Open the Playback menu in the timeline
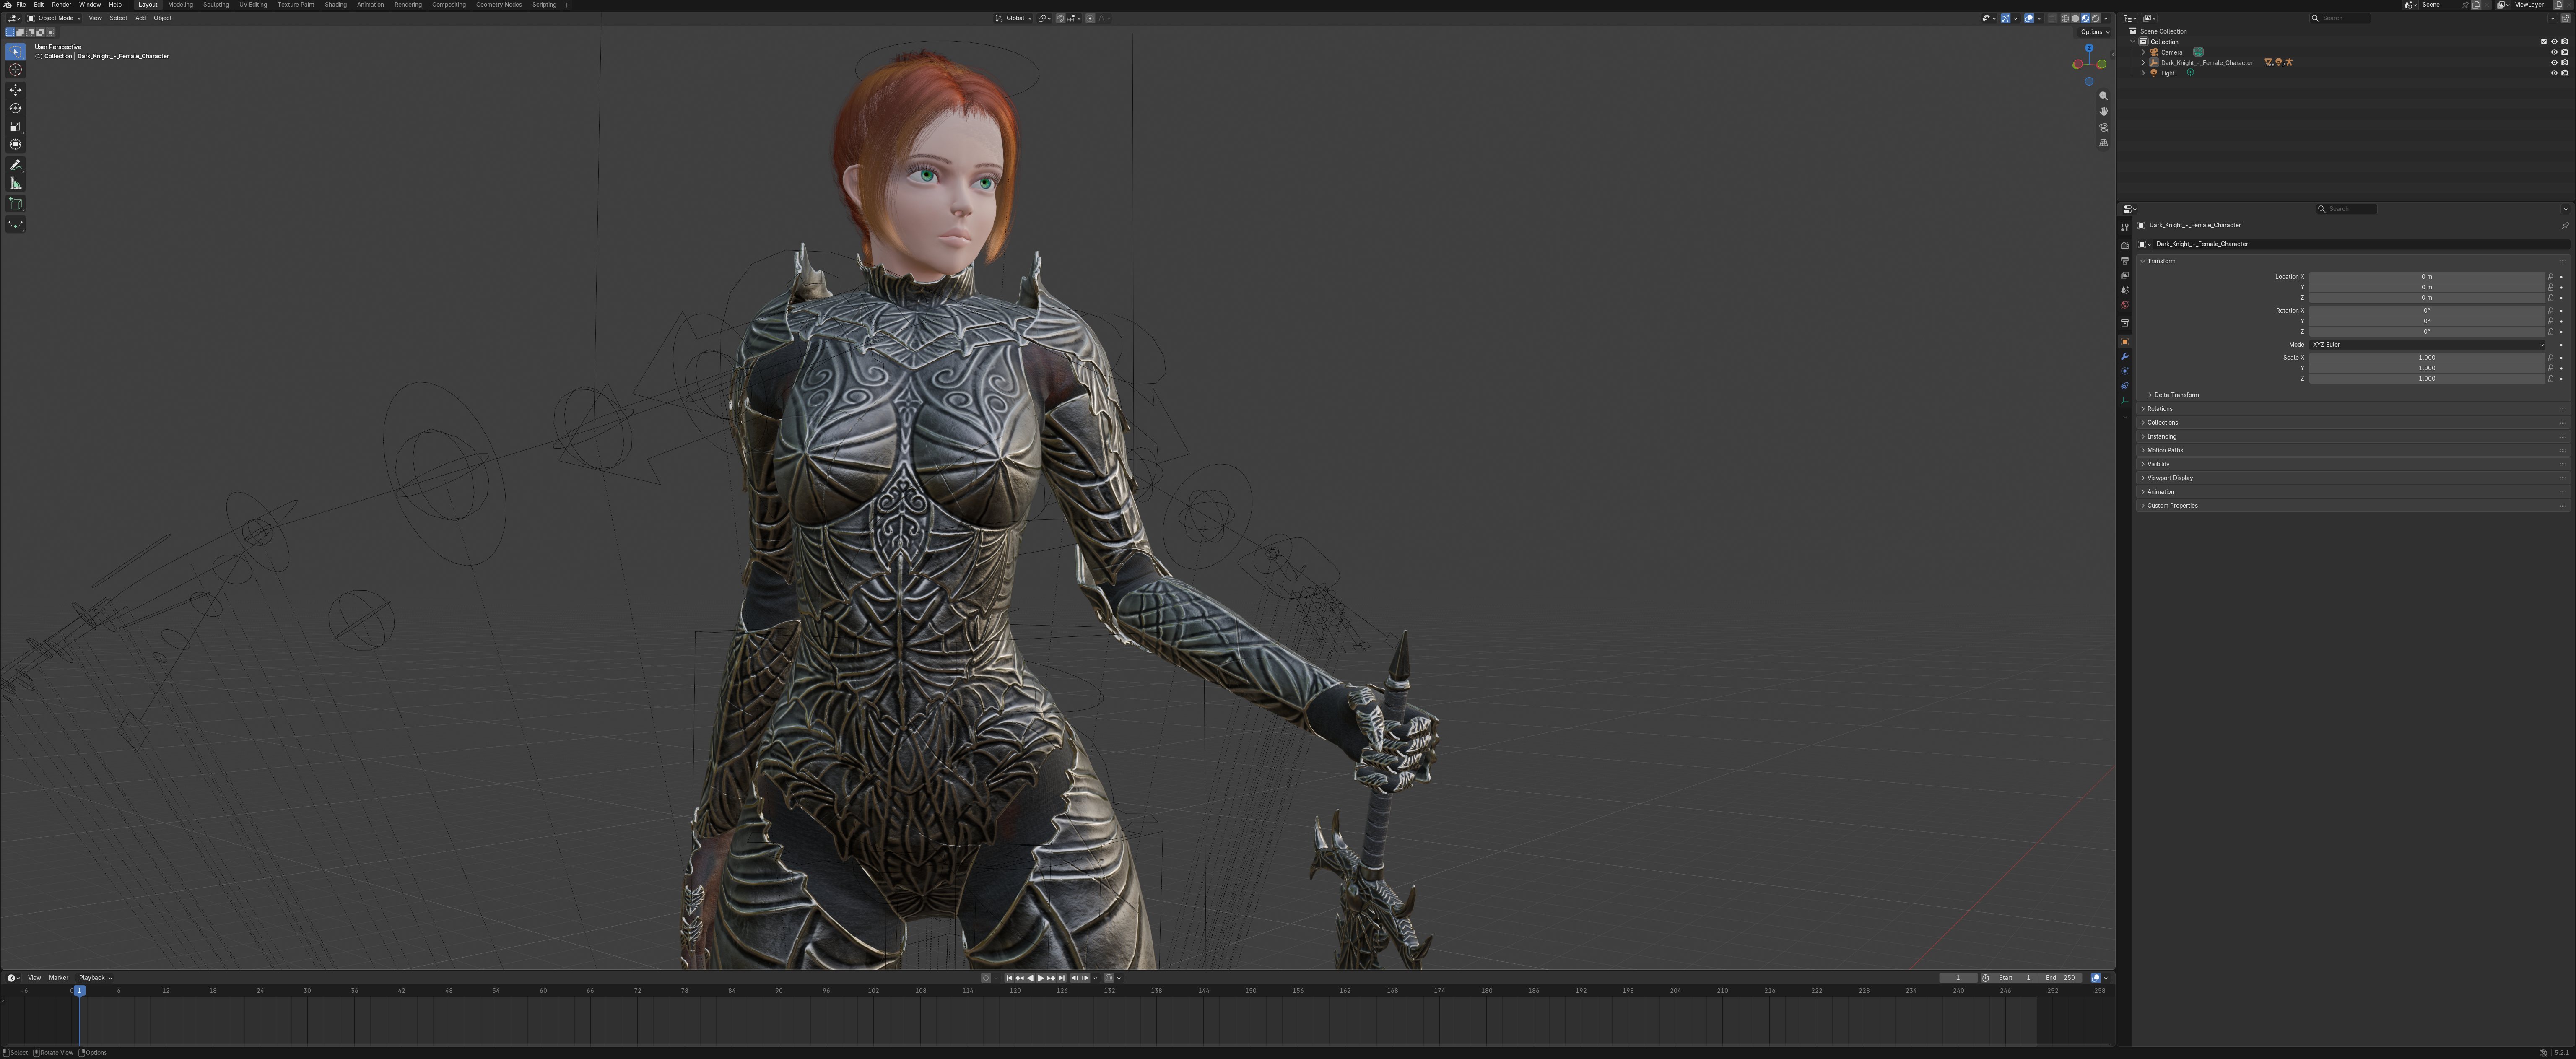 point(95,978)
